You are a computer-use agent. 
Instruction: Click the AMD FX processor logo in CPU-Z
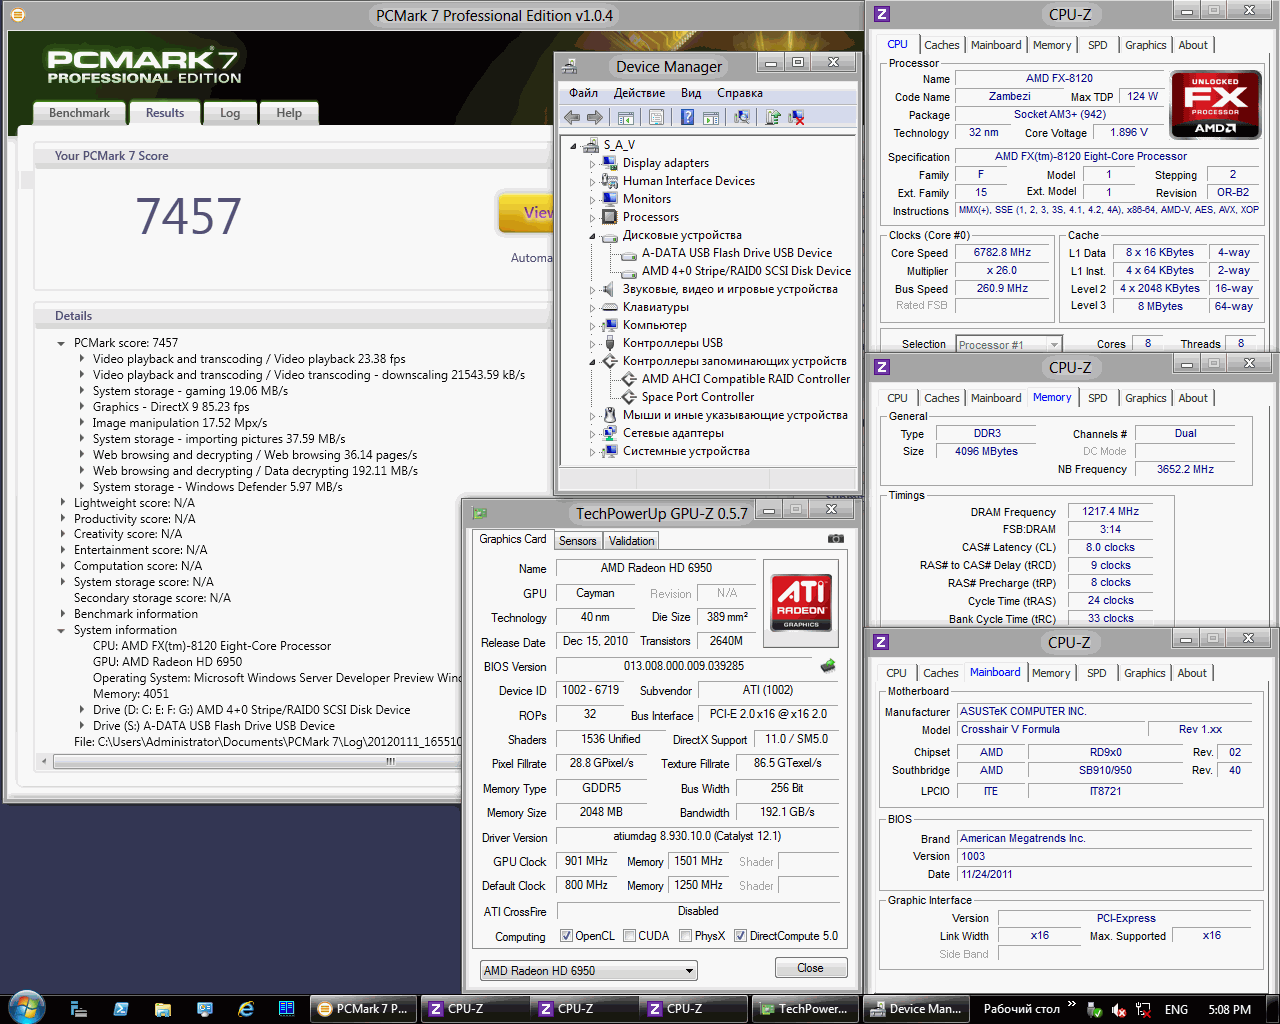(1215, 103)
